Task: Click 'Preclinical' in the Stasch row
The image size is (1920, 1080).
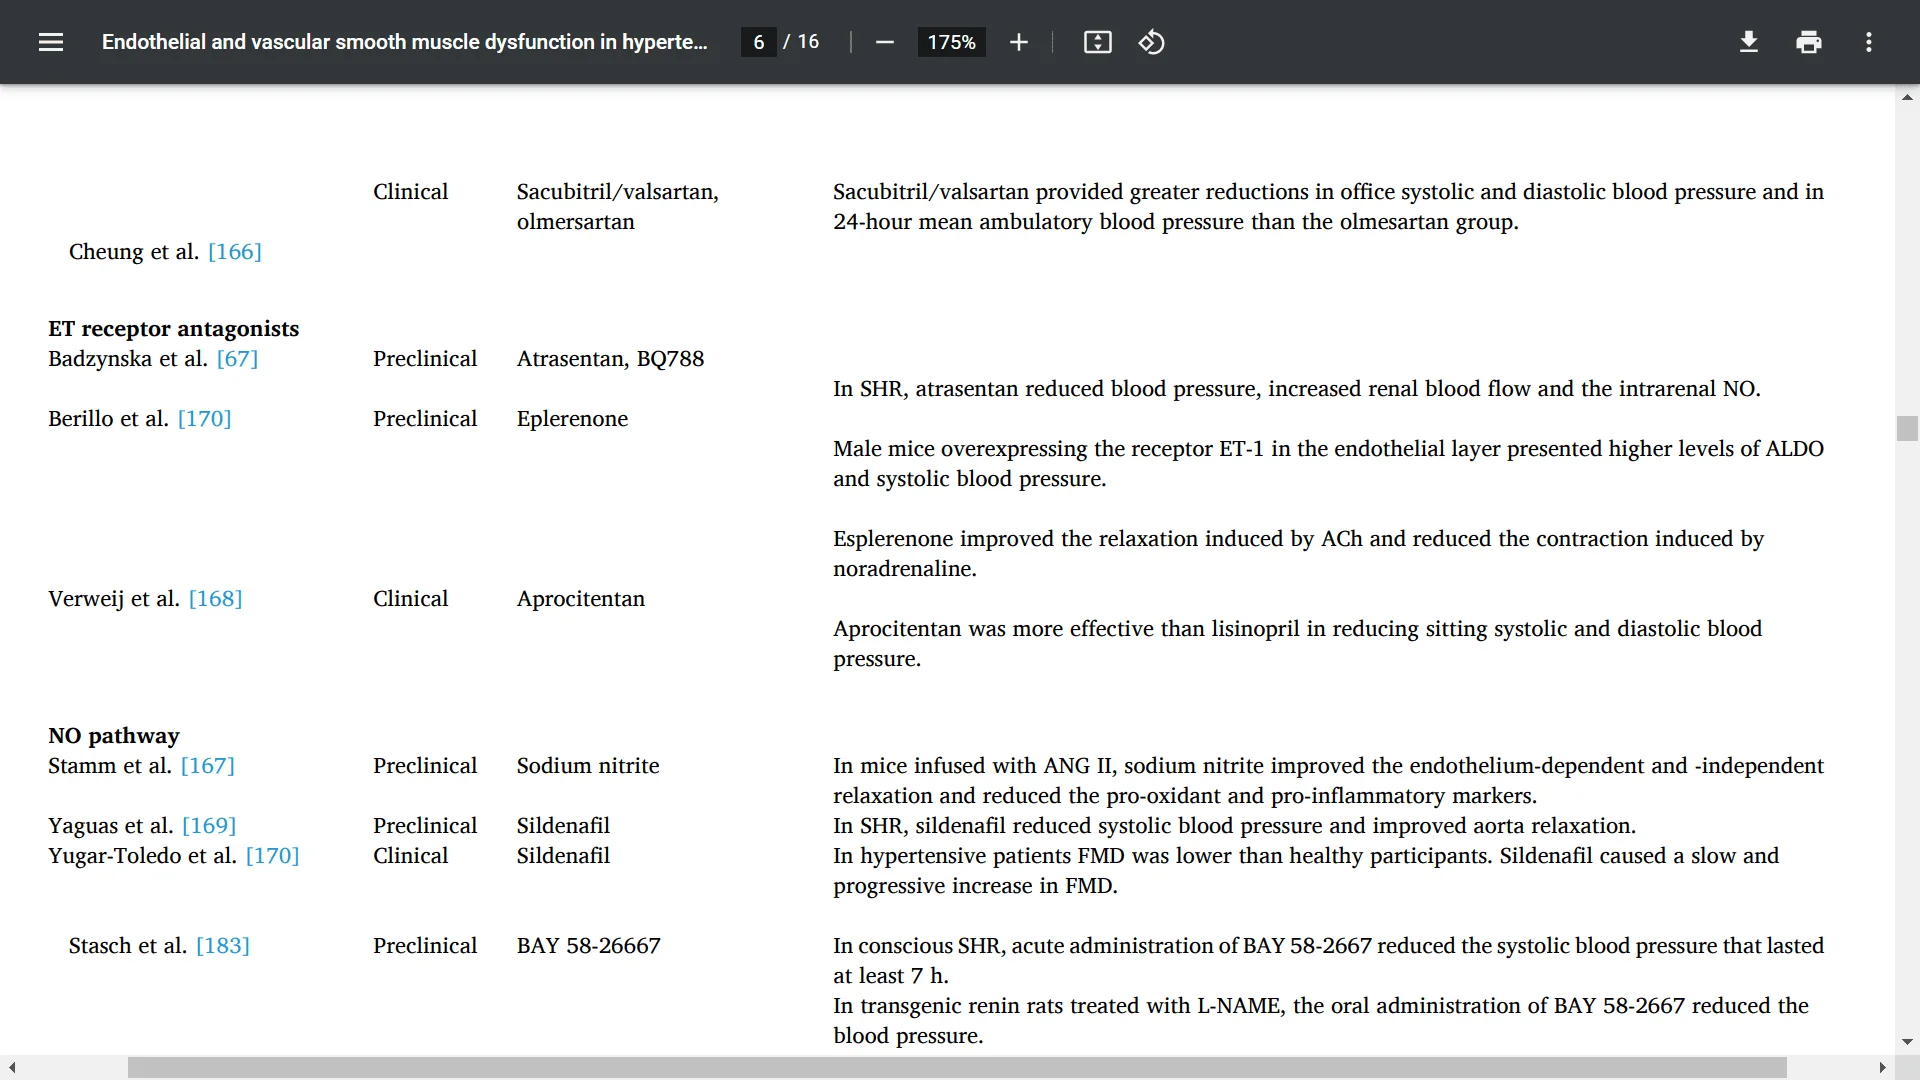Action: point(425,946)
